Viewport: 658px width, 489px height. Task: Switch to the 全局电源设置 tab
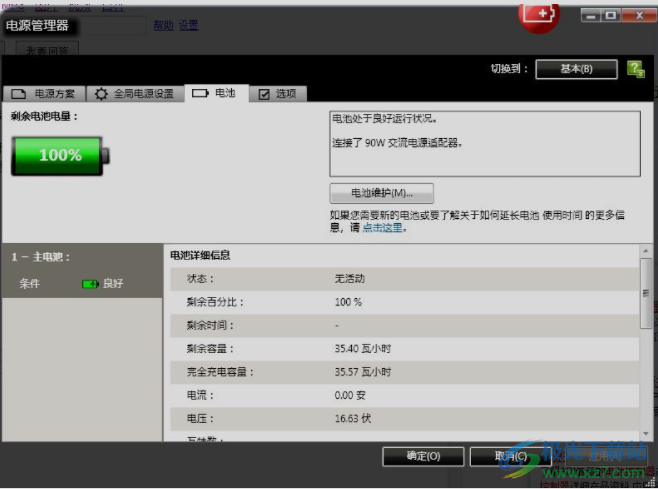click(135, 93)
